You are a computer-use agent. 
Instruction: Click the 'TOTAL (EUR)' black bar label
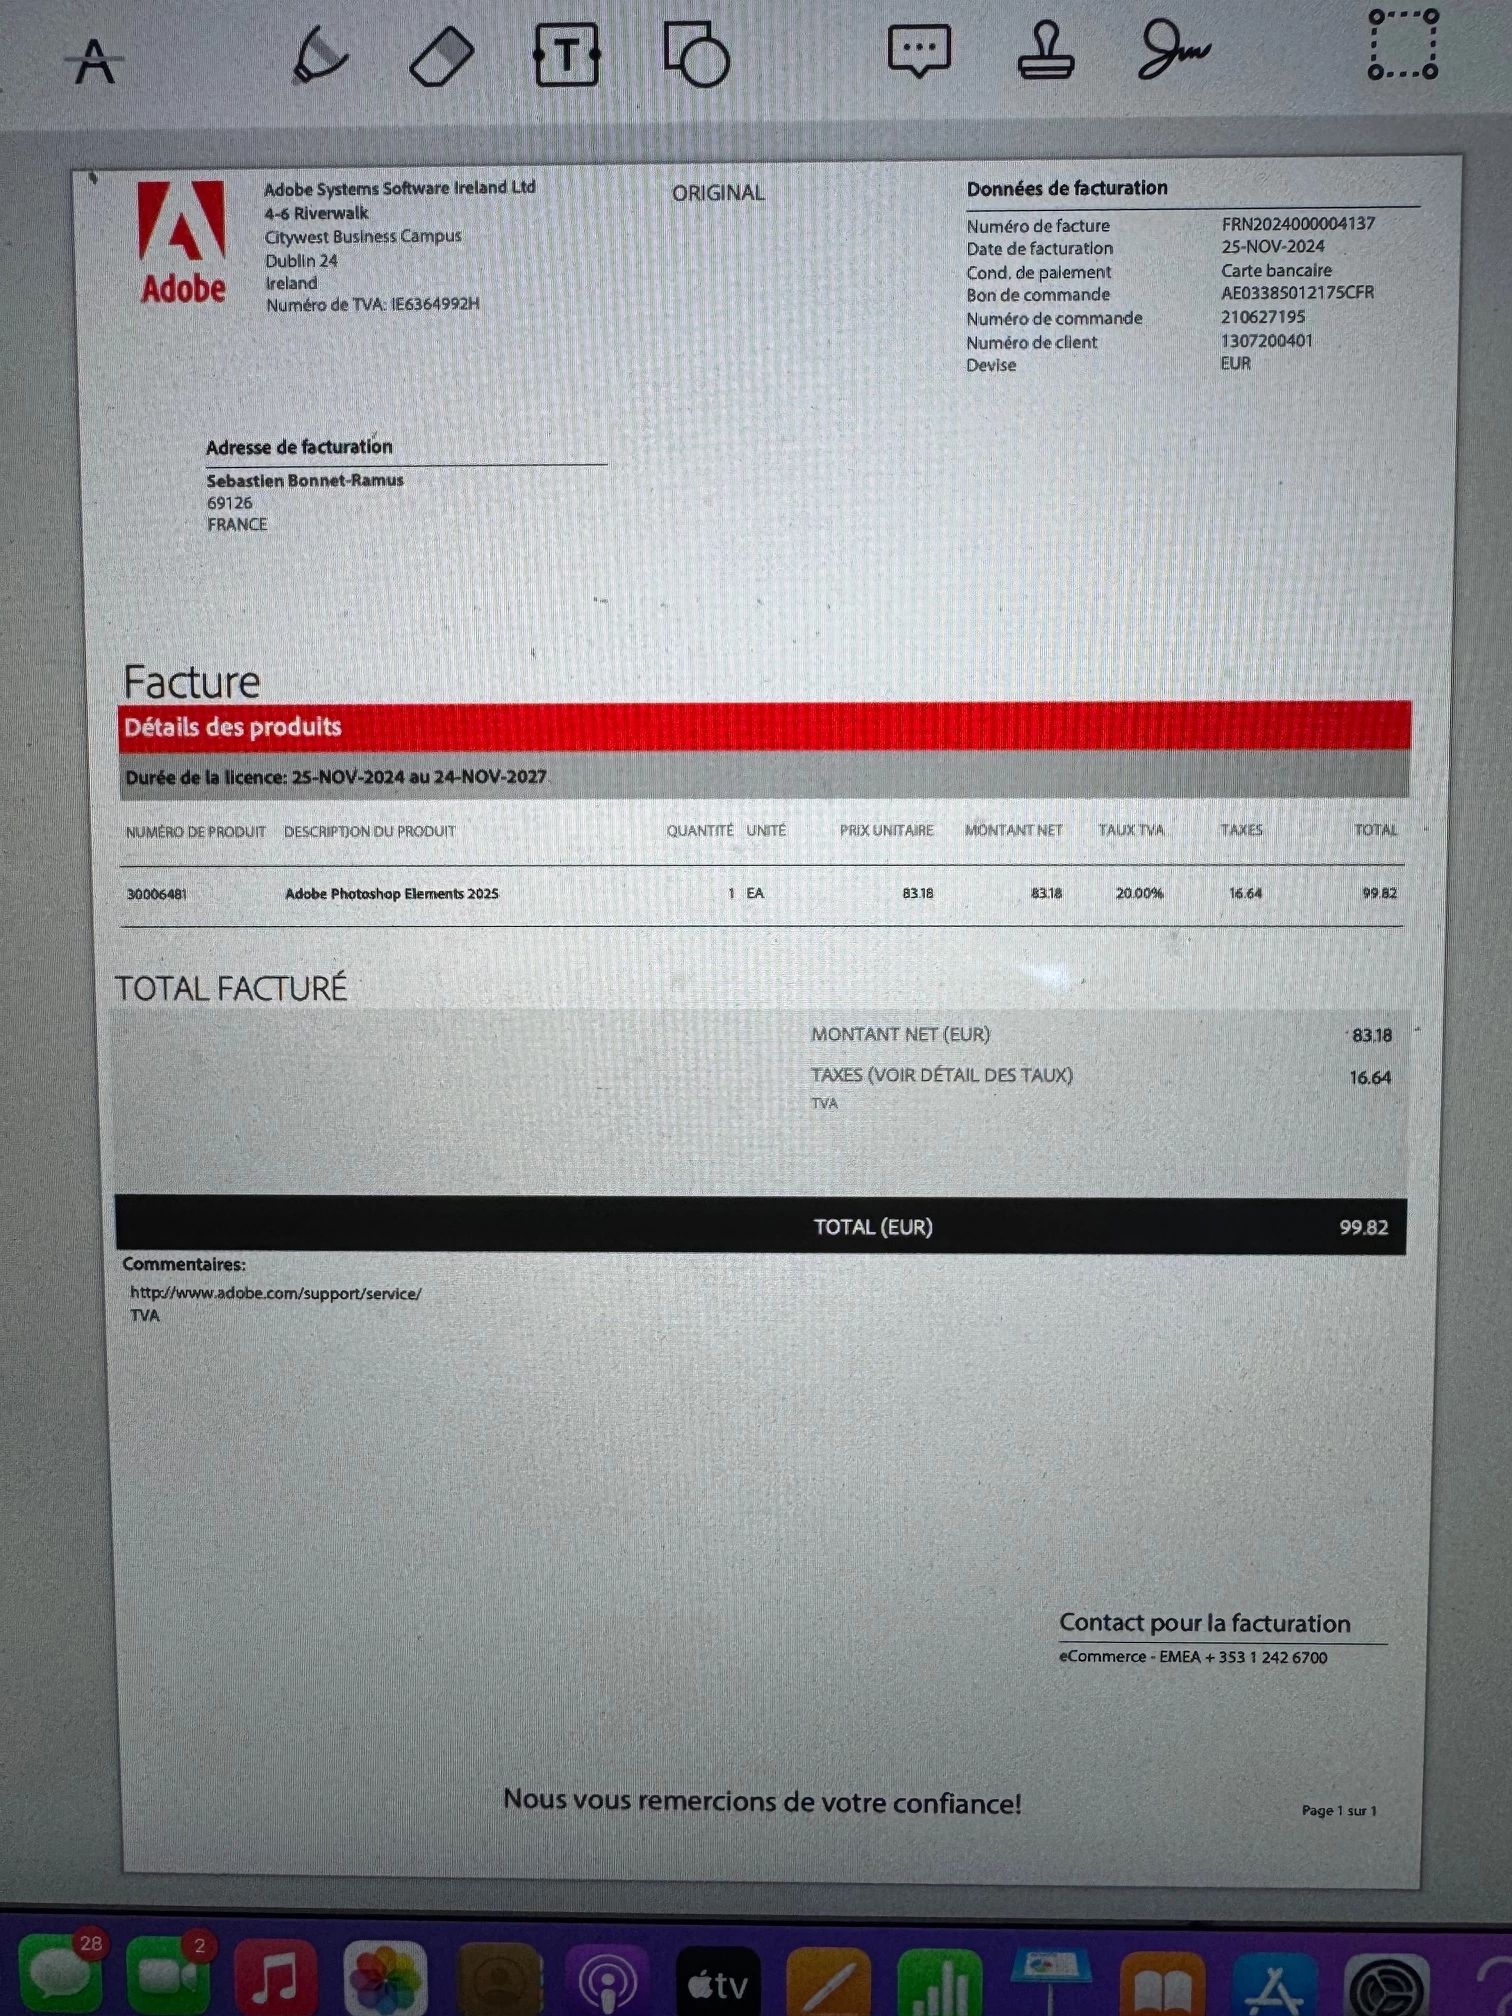[873, 1227]
